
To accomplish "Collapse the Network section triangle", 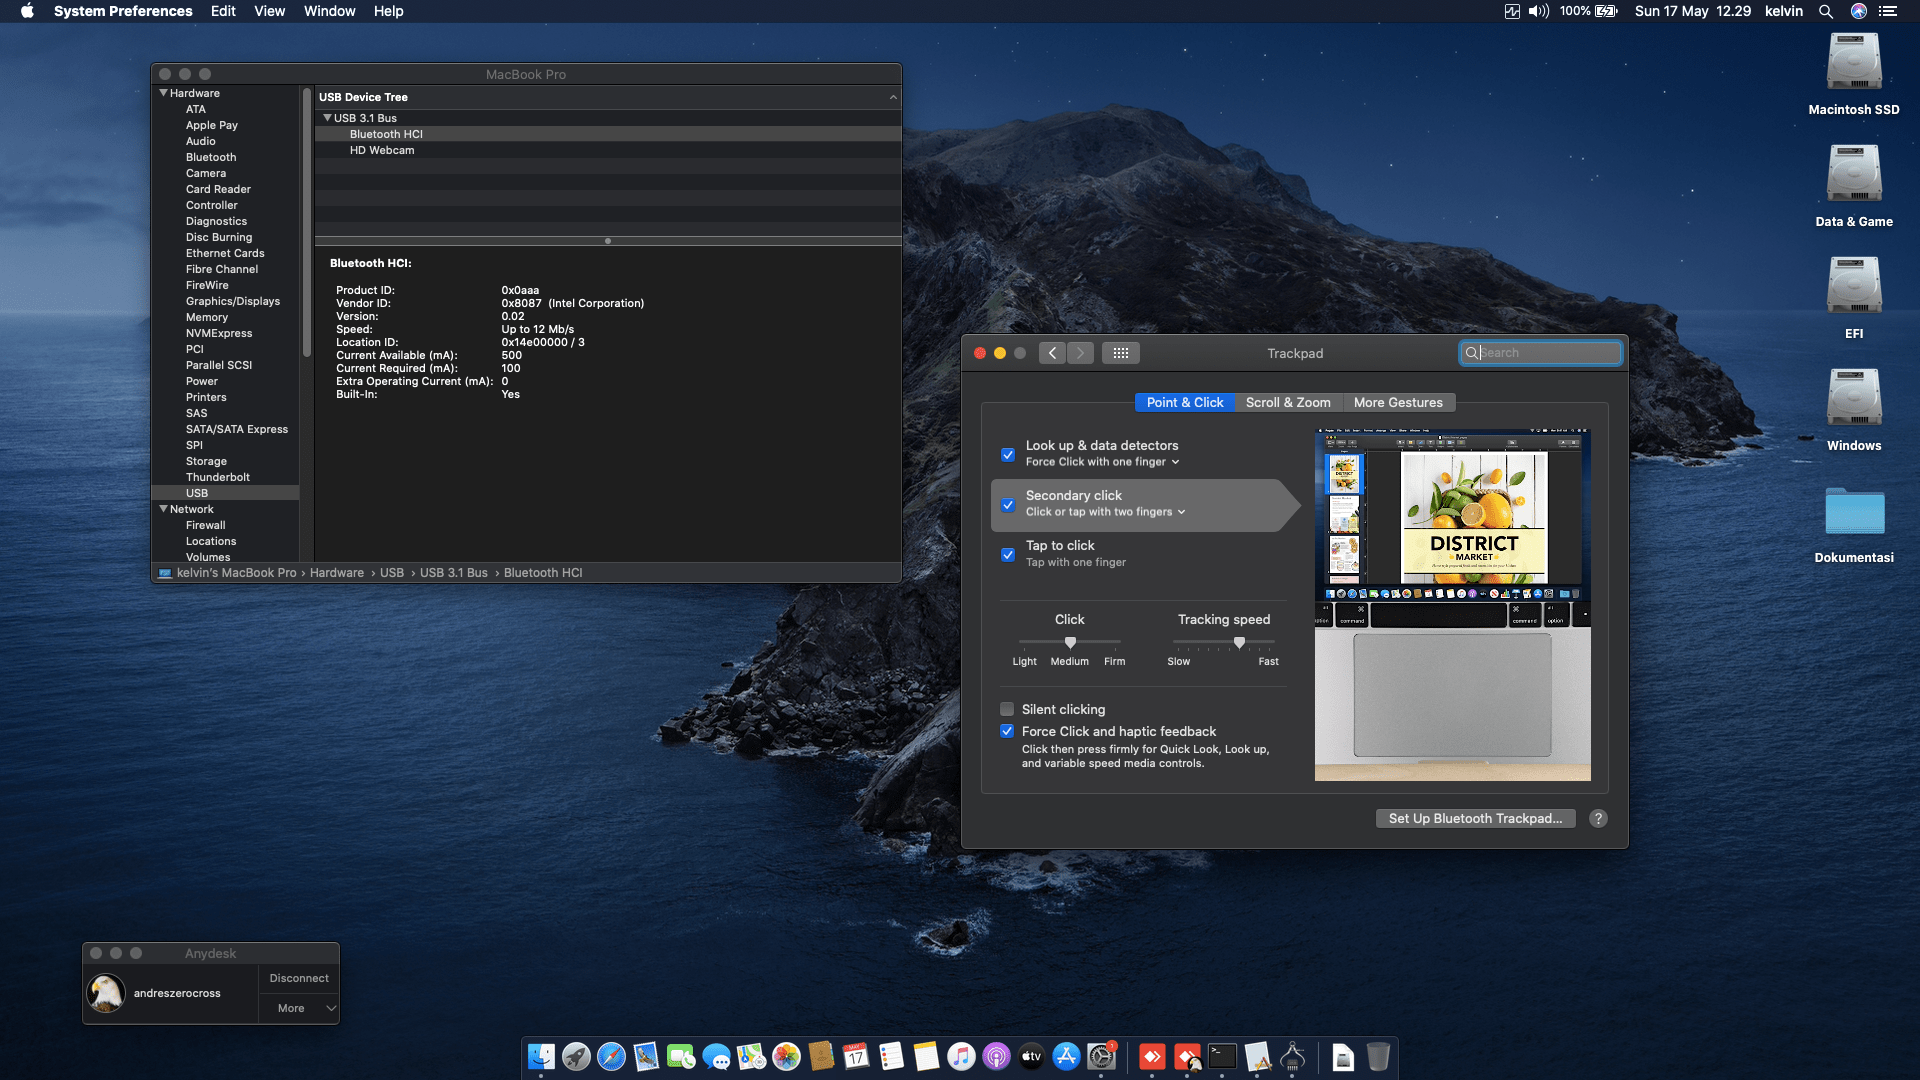I will (x=163, y=509).
